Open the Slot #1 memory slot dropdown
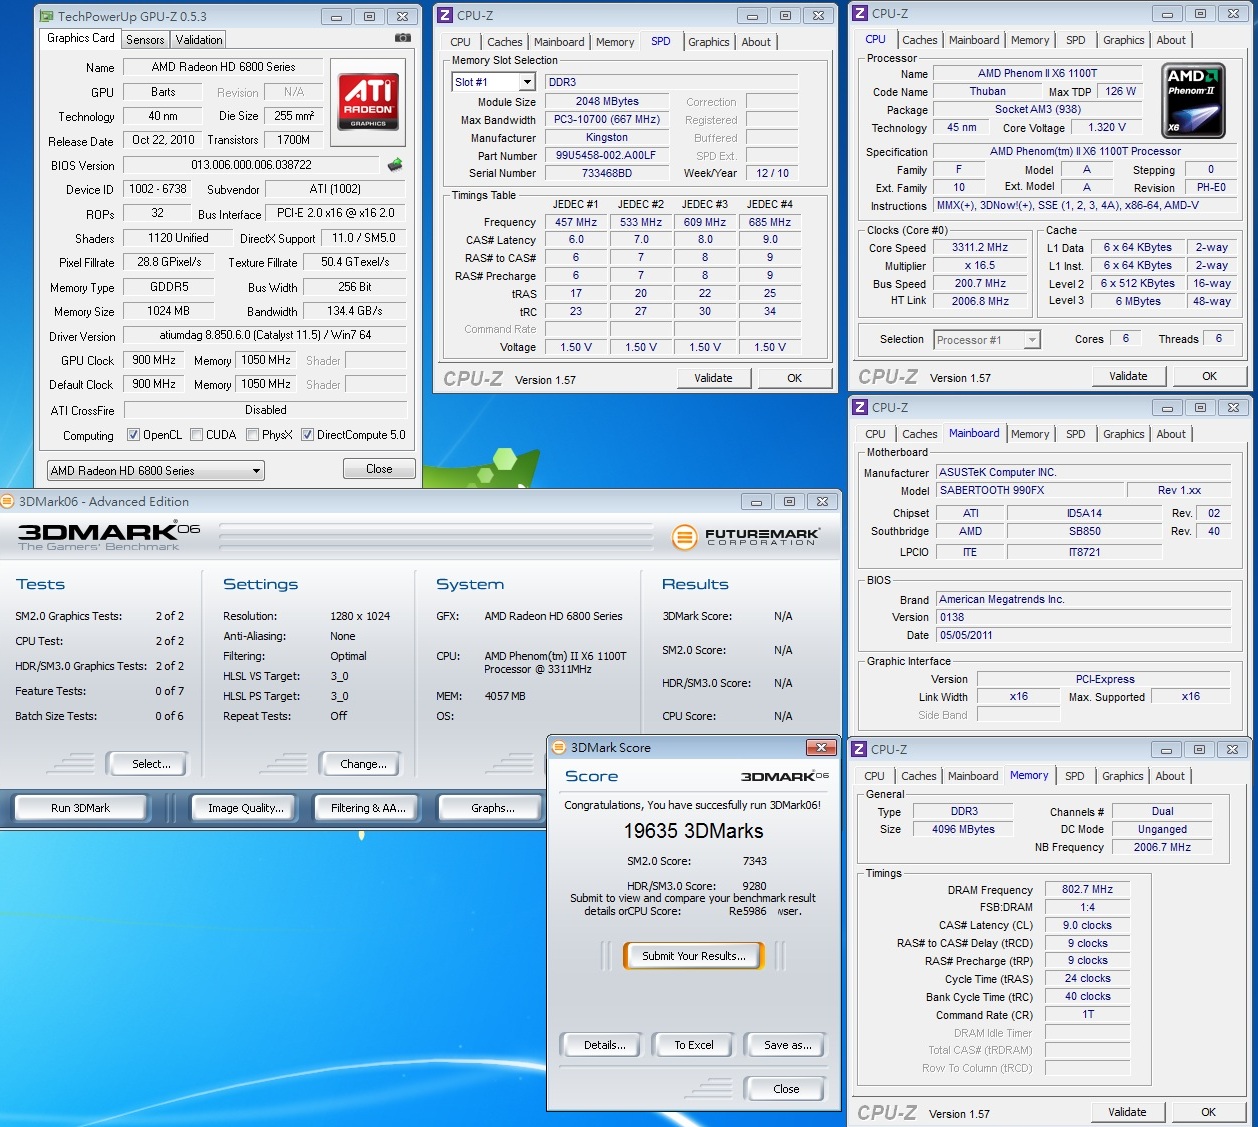This screenshot has width=1258, height=1127. coord(527,82)
